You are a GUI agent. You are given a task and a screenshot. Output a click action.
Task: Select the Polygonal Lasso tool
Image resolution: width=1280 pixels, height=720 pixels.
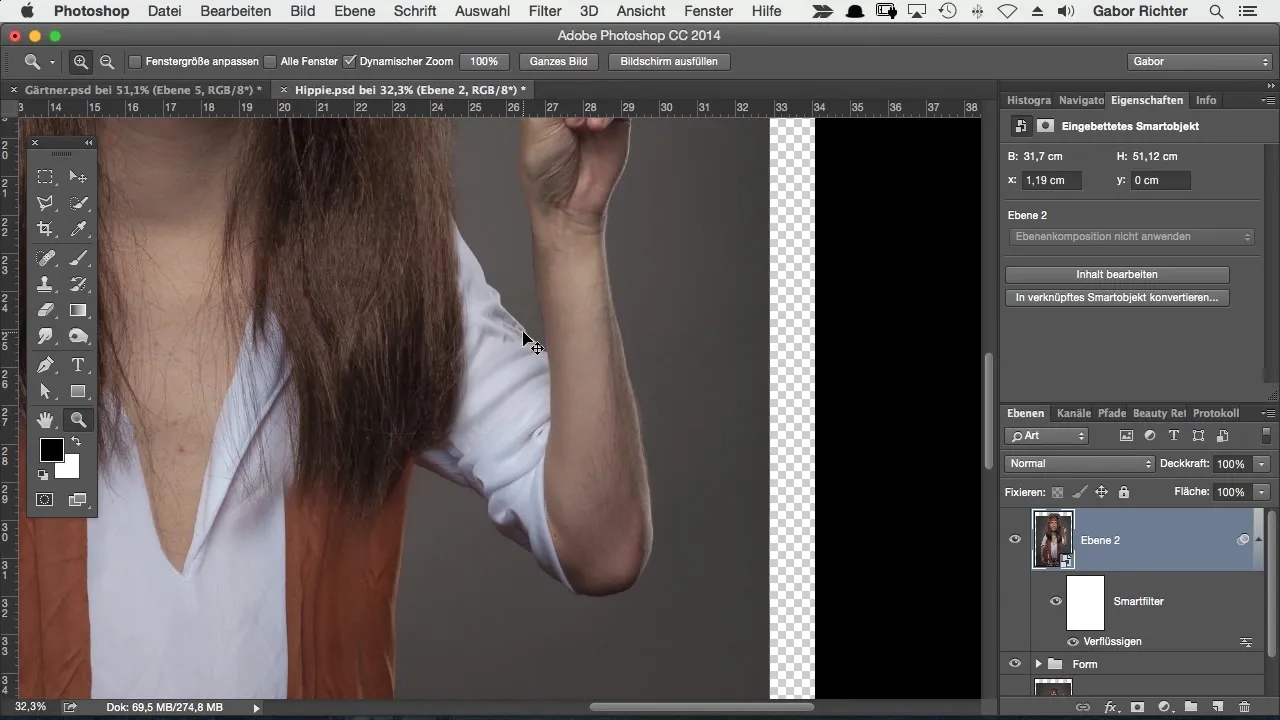(x=46, y=203)
